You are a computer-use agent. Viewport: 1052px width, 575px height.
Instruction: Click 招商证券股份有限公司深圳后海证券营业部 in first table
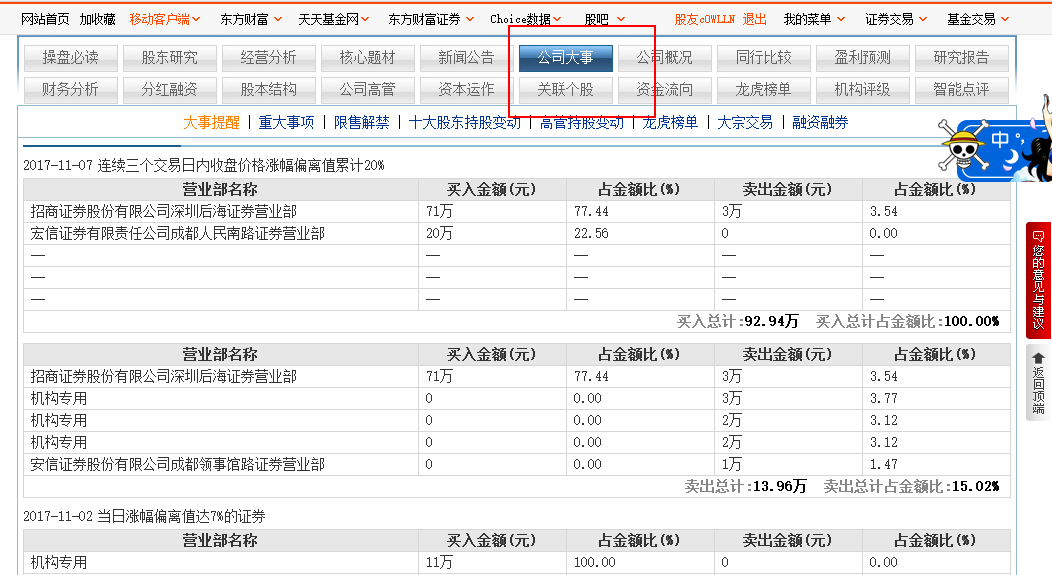(x=164, y=211)
